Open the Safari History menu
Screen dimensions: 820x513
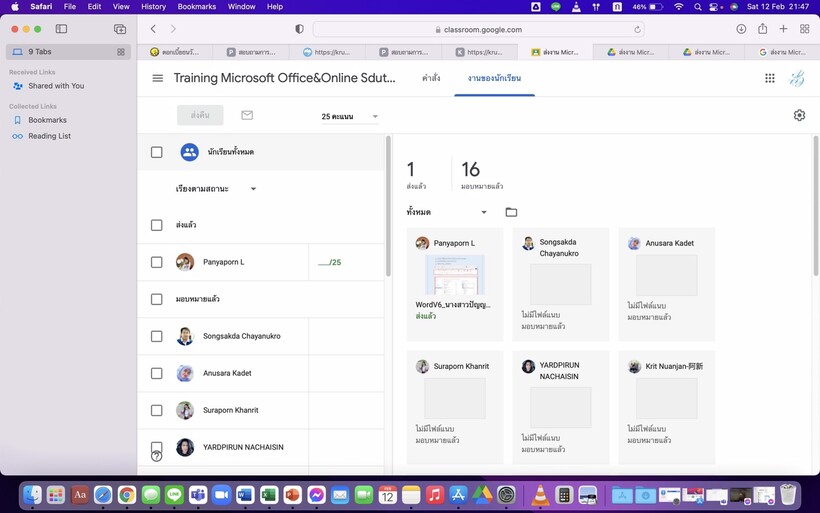(153, 7)
